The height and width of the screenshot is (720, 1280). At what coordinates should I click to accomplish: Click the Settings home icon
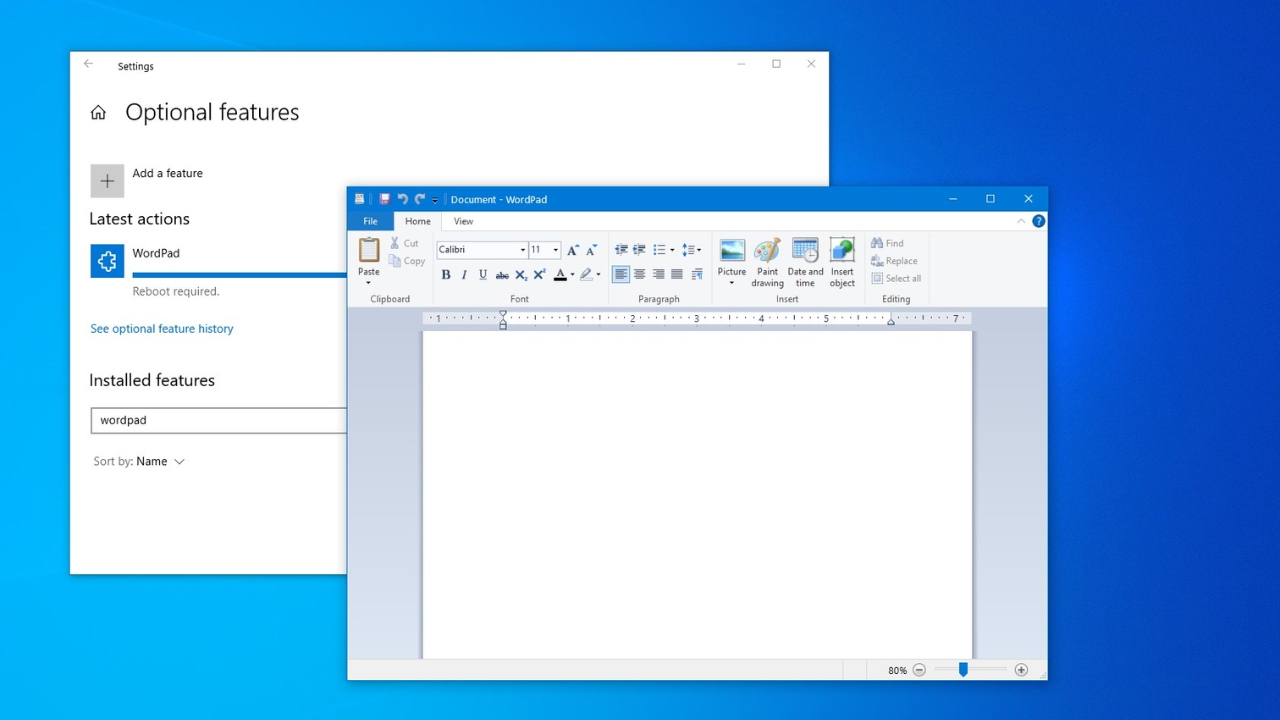pyautogui.click(x=98, y=113)
